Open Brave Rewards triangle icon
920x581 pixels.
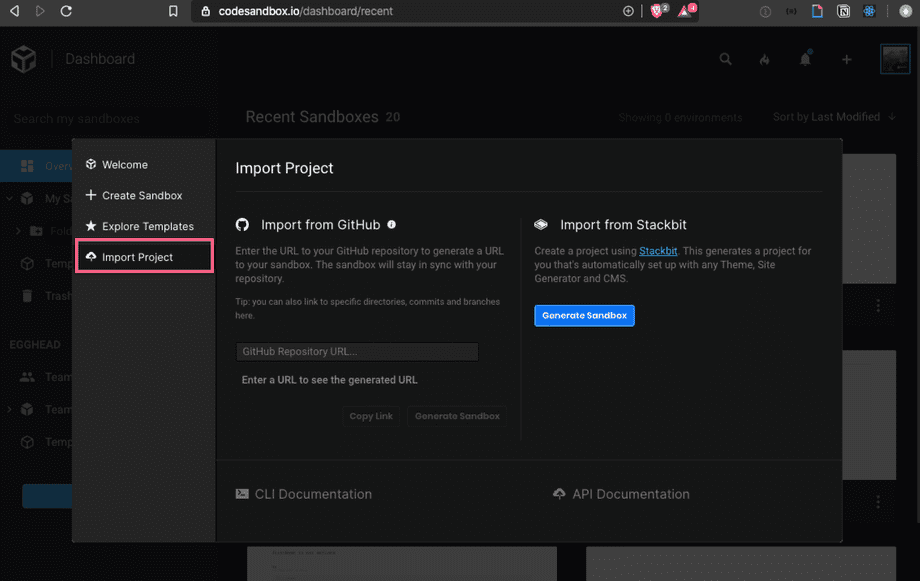685,11
